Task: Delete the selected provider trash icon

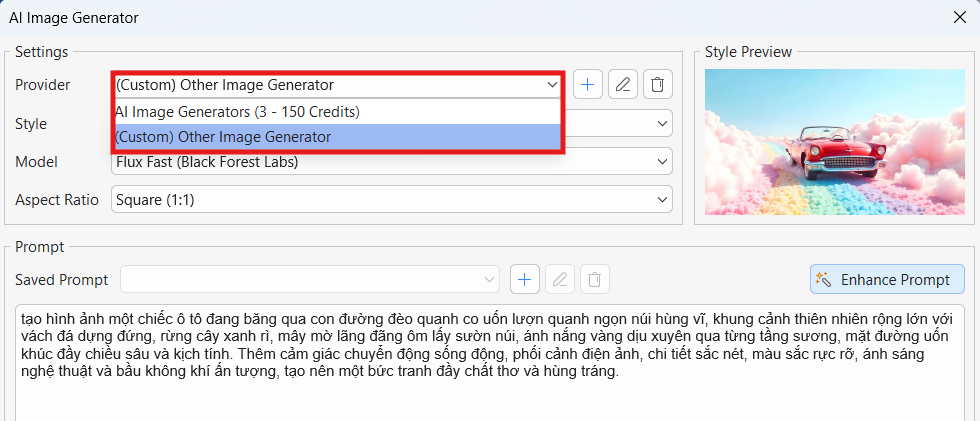Action: [658, 84]
